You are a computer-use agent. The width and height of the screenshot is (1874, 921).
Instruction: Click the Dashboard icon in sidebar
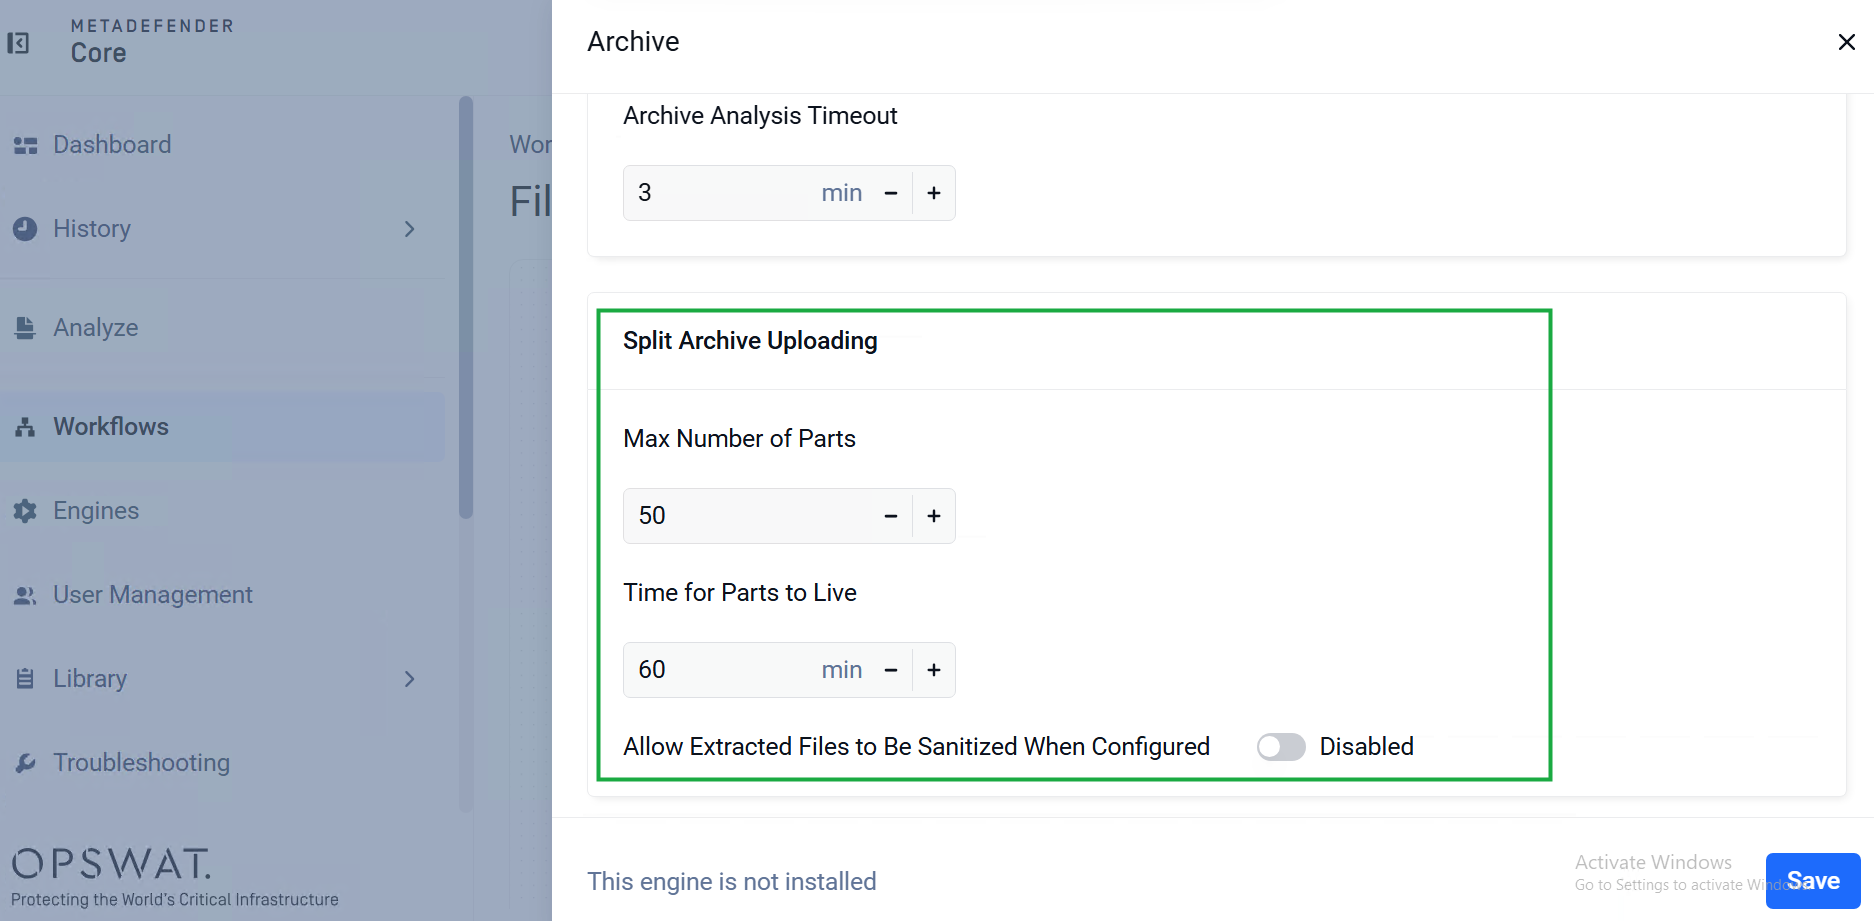25,146
